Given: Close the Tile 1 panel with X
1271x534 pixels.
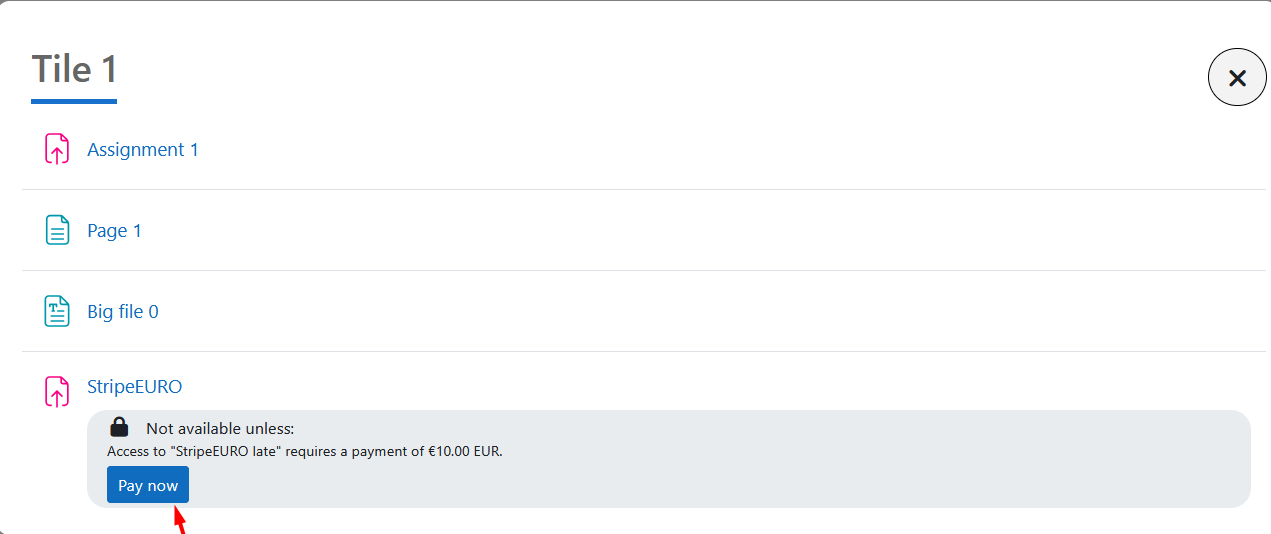Looking at the screenshot, I should 1237,77.
